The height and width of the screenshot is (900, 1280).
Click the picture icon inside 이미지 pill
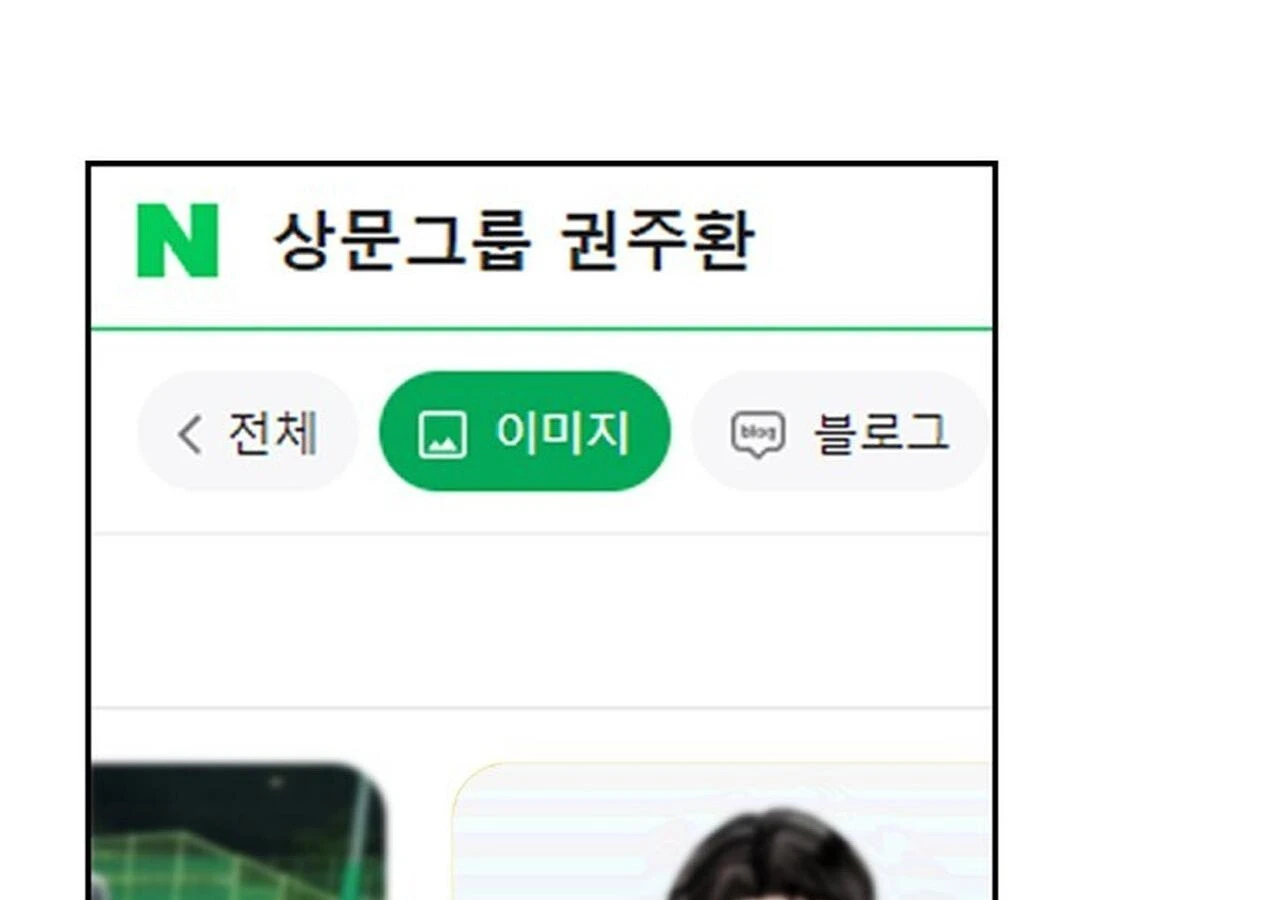click(442, 435)
